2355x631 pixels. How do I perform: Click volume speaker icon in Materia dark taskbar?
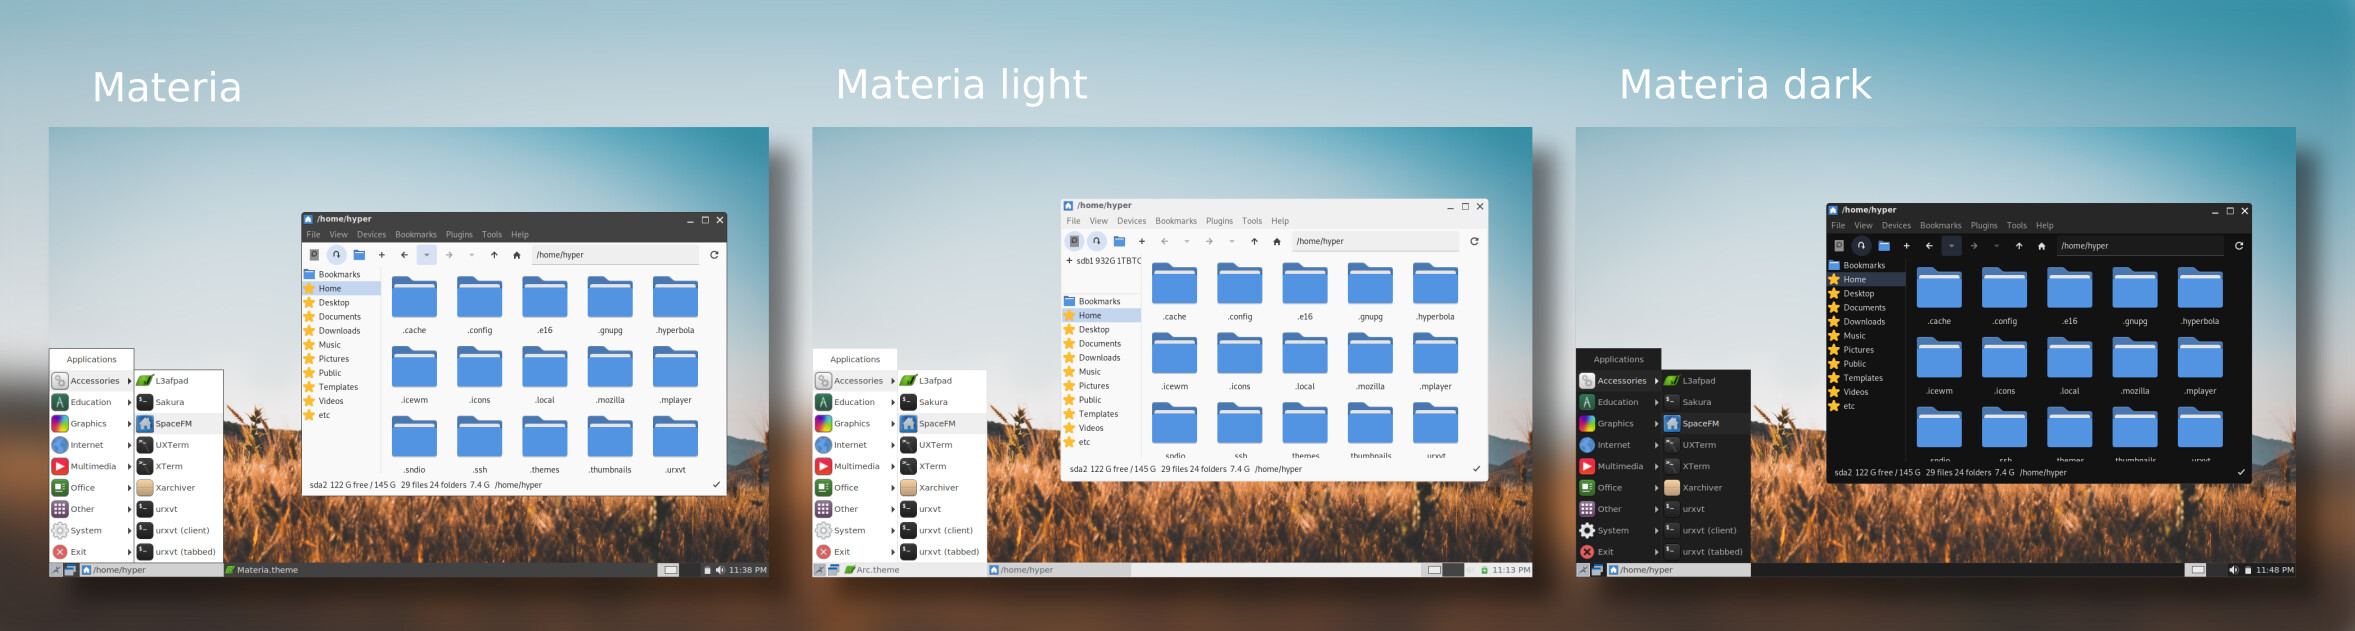click(x=2233, y=570)
